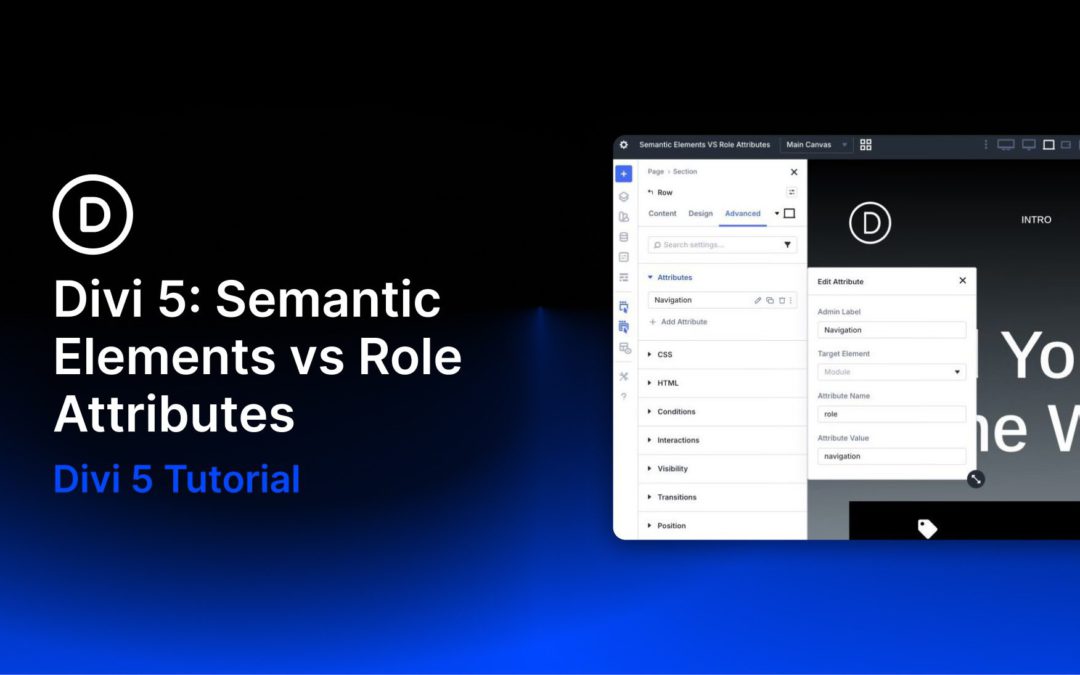Expand the Conditions section

[x=722, y=412]
